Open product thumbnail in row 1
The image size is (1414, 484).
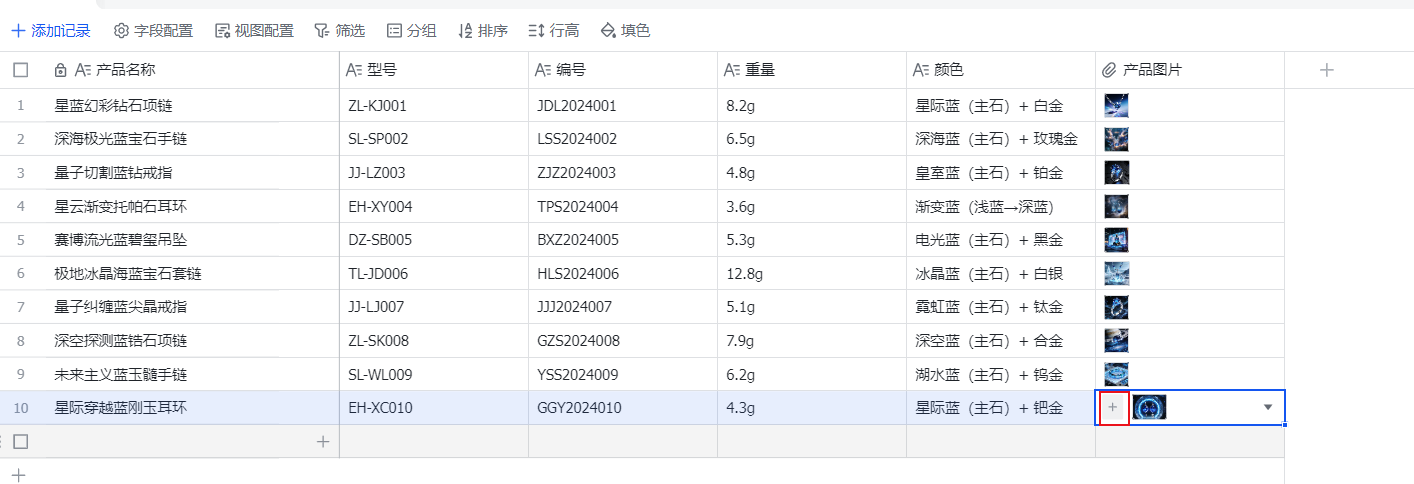coord(1116,106)
